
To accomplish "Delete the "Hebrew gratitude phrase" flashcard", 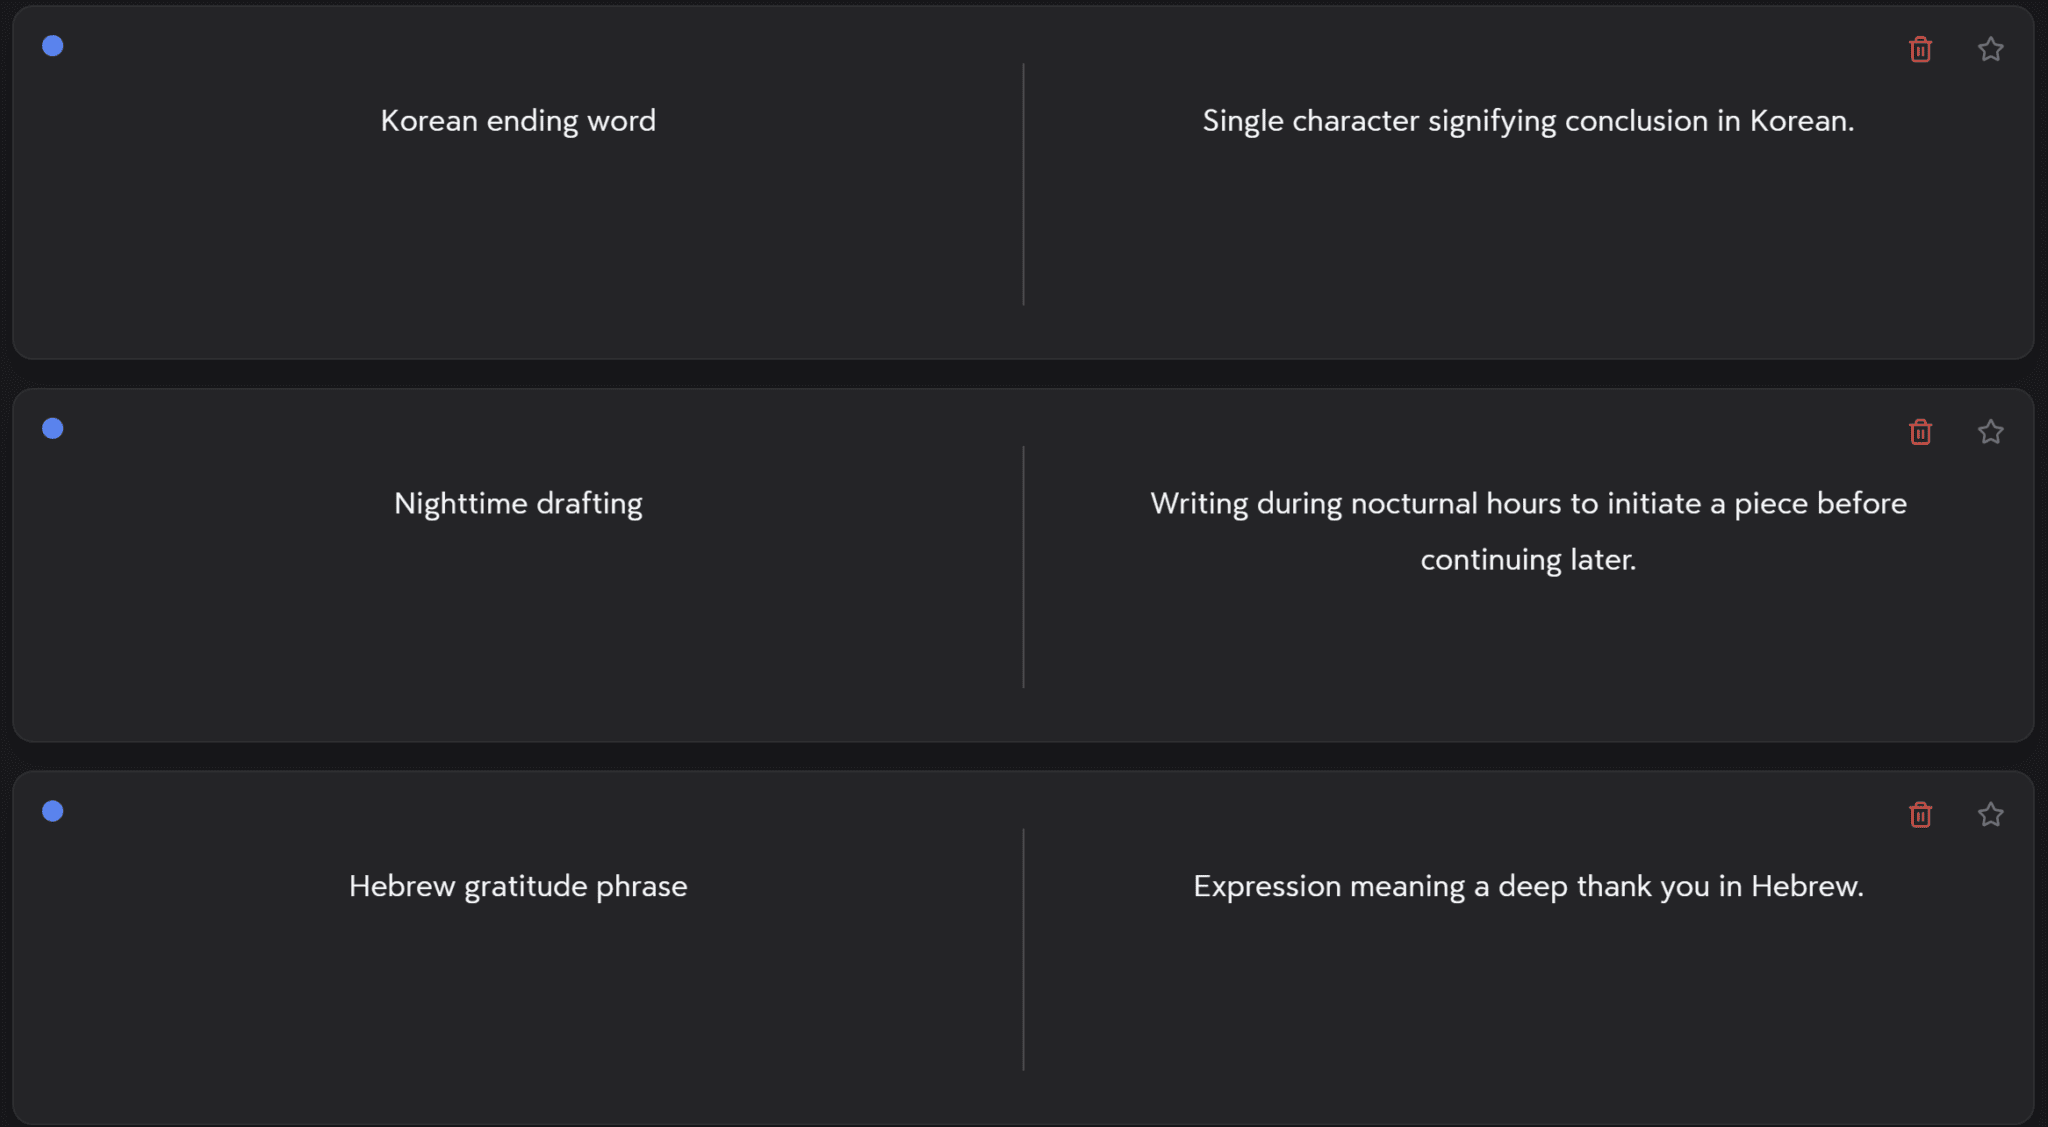I will [1920, 814].
